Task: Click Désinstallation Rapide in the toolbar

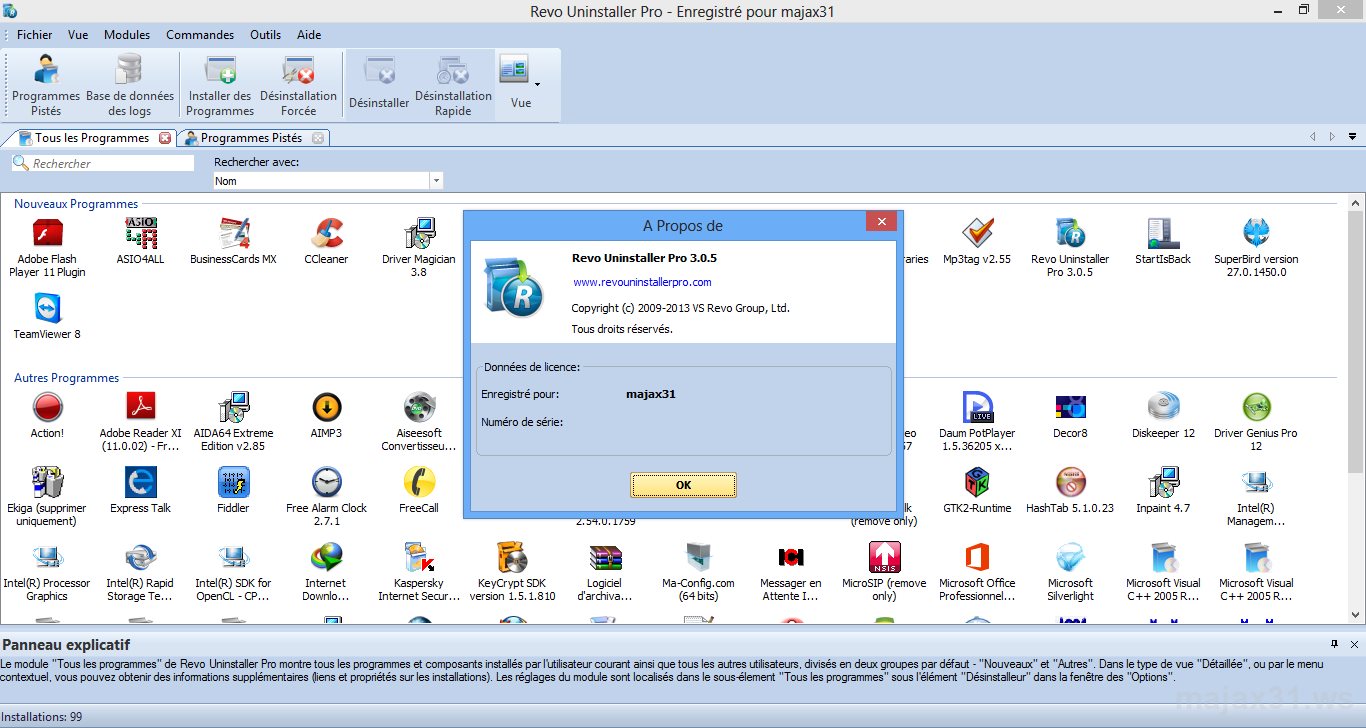Action: pyautogui.click(x=453, y=85)
